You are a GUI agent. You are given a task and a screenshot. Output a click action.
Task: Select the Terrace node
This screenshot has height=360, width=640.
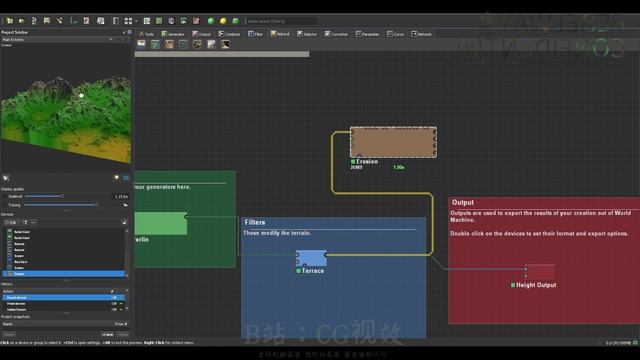311,258
